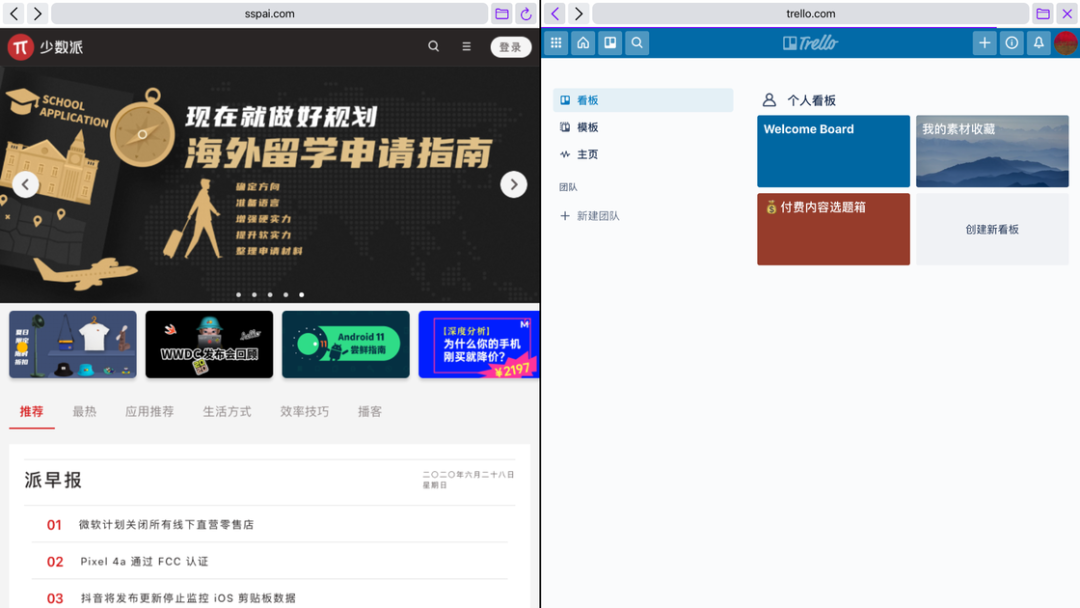The width and height of the screenshot is (1080, 608).
Task: Reload the sspai.com page
Action: 526,14
